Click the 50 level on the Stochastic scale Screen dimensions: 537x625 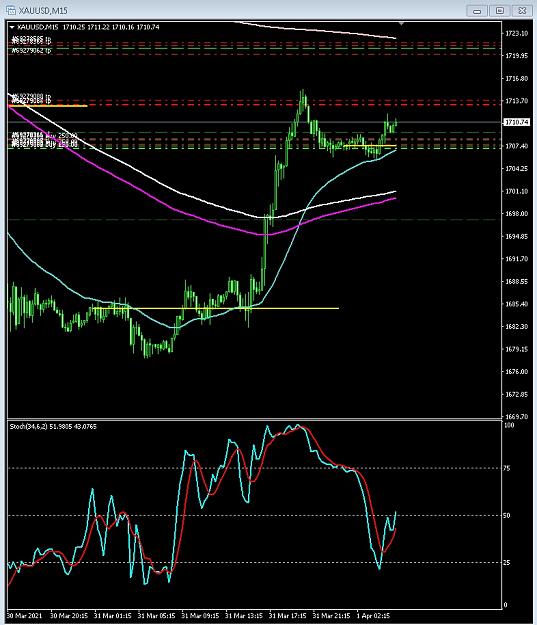coord(507,515)
